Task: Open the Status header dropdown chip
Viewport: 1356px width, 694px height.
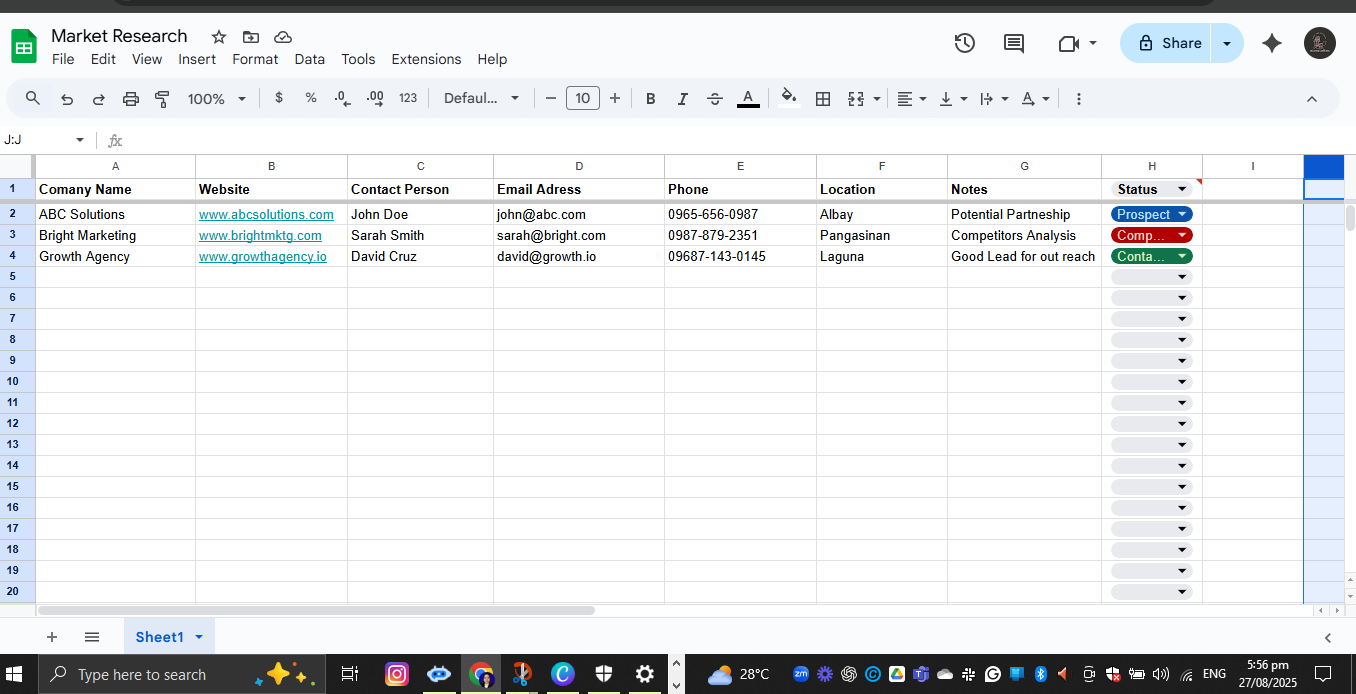Action: pyautogui.click(x=1152, y=189)
